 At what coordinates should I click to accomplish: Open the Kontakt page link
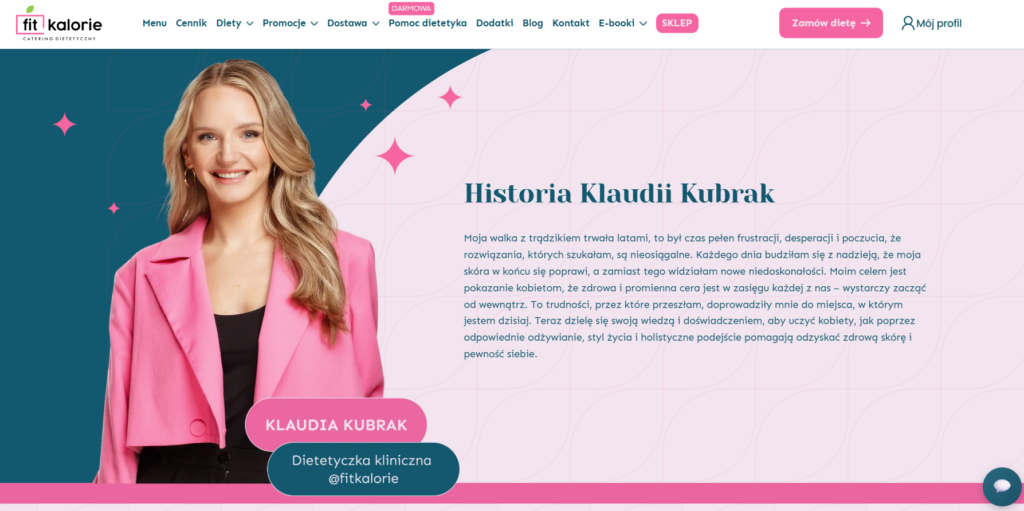(x=571, y=24)
